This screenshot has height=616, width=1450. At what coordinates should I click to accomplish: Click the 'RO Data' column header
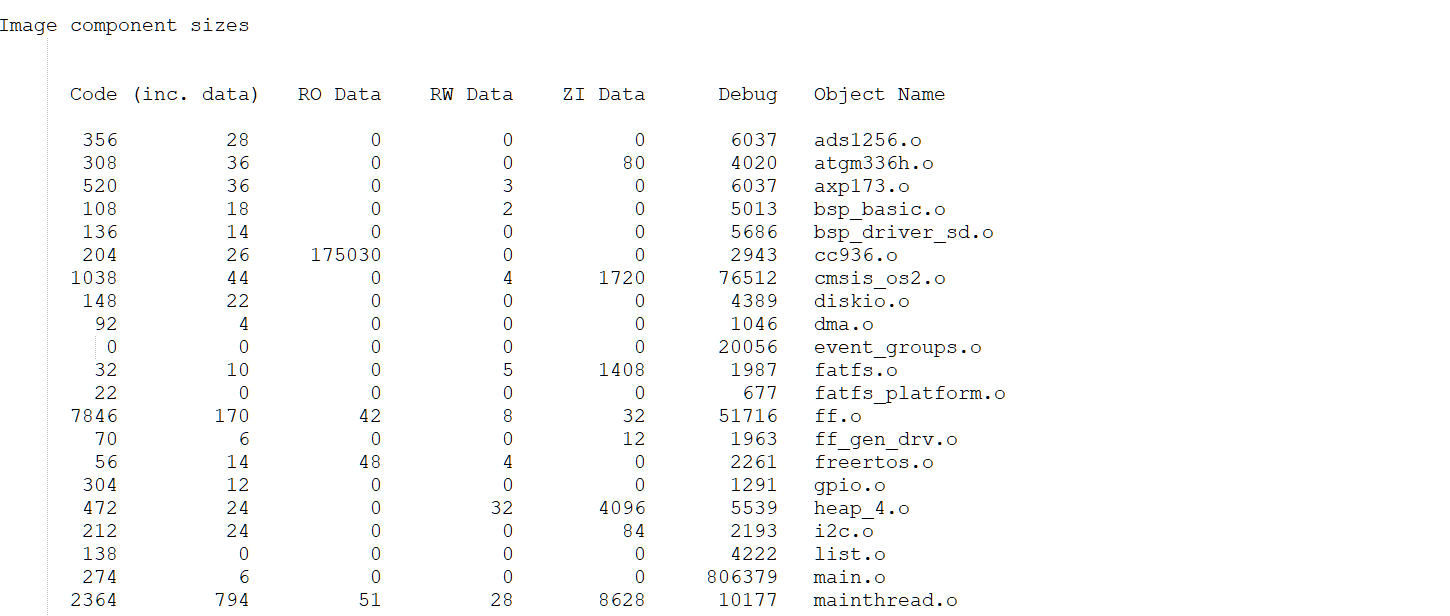point(339,94)
